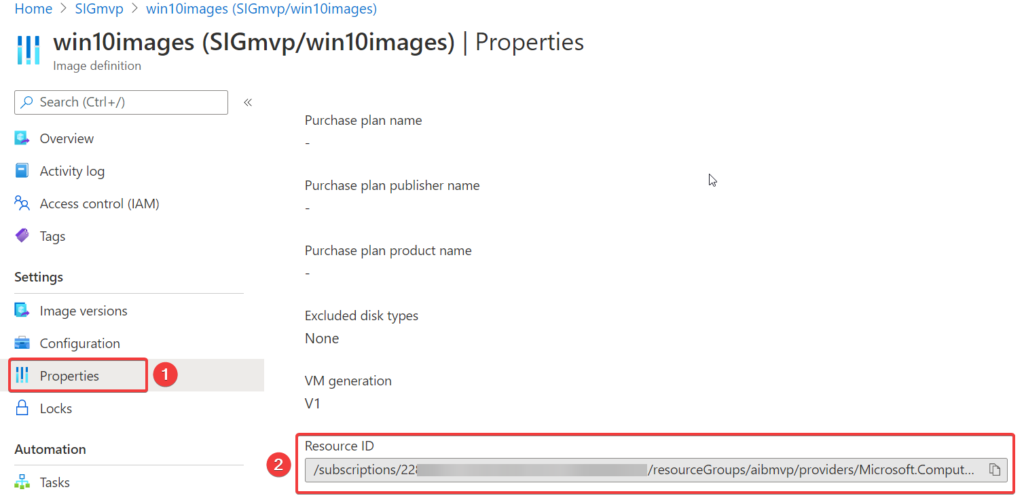Image resolution: width=1024 pixels, height=500 pixels.
Task: Click the Activity log icon
Action: [22, 171]
